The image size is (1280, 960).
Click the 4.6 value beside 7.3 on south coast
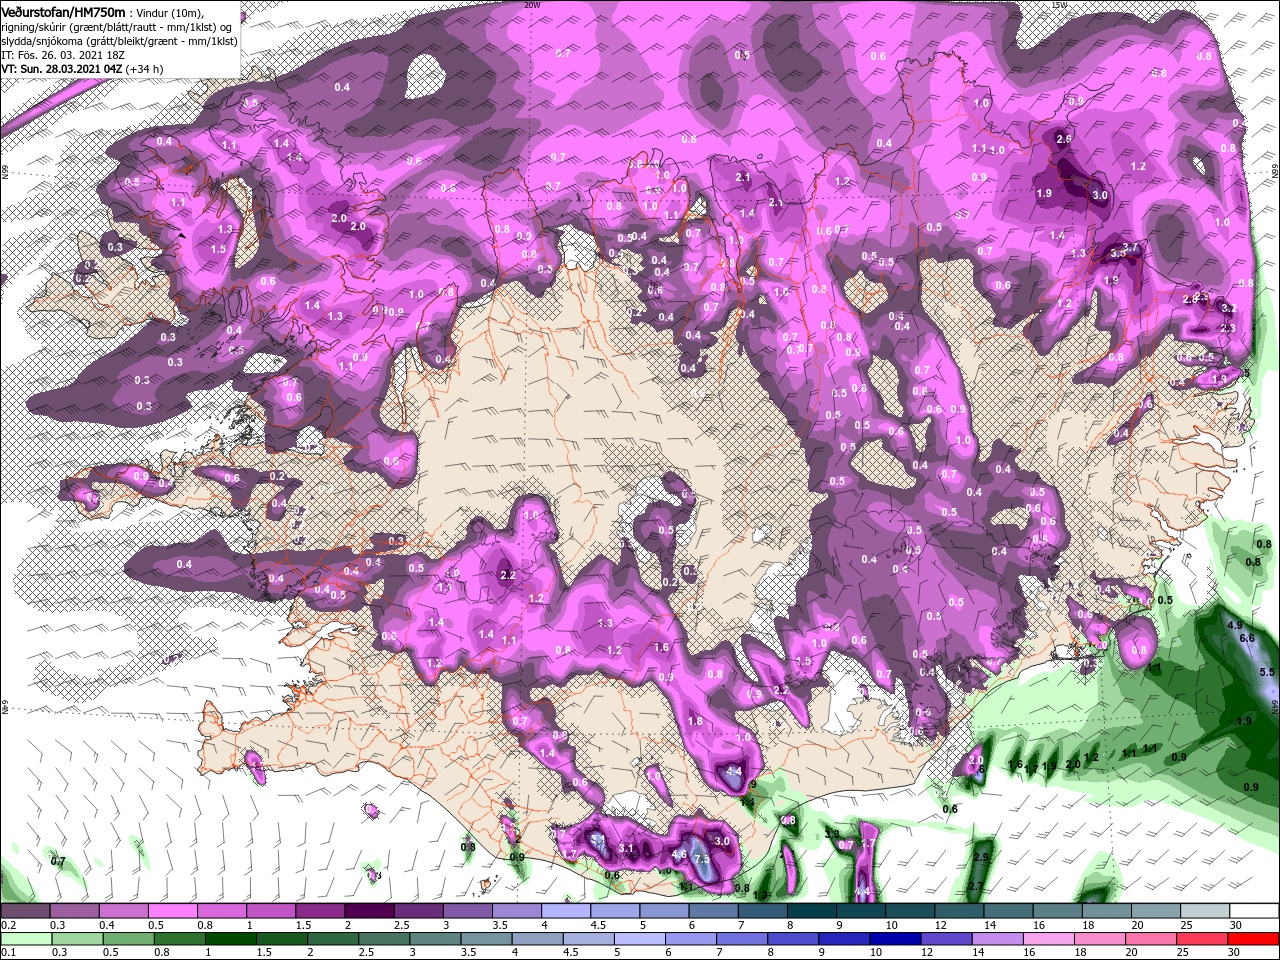679,855
